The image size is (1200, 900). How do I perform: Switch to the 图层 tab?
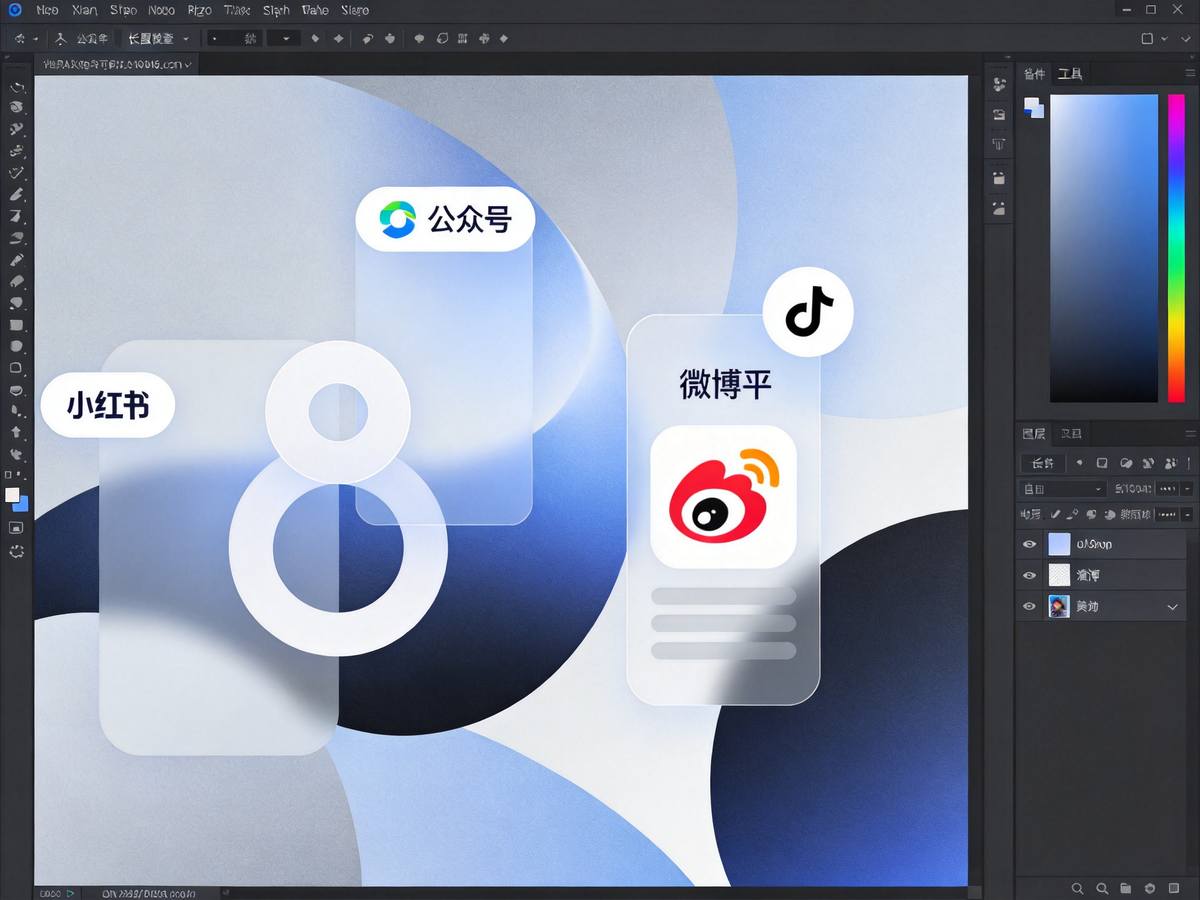pos(1034,434)
